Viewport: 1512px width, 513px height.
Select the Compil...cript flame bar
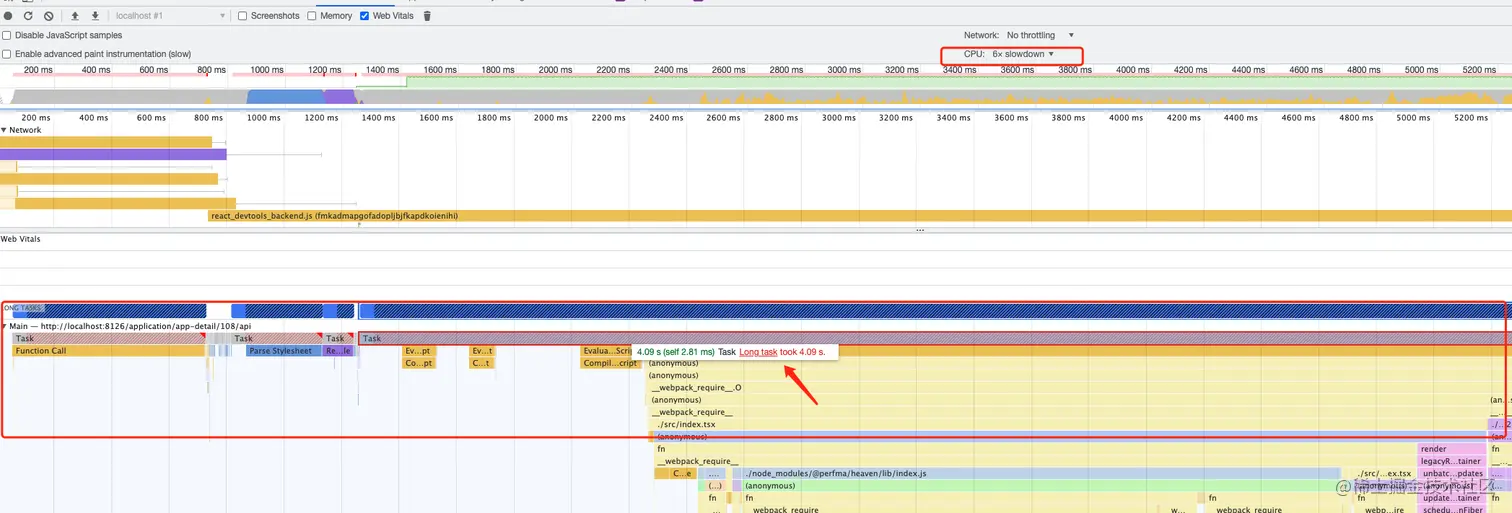[x=610, y=363]
